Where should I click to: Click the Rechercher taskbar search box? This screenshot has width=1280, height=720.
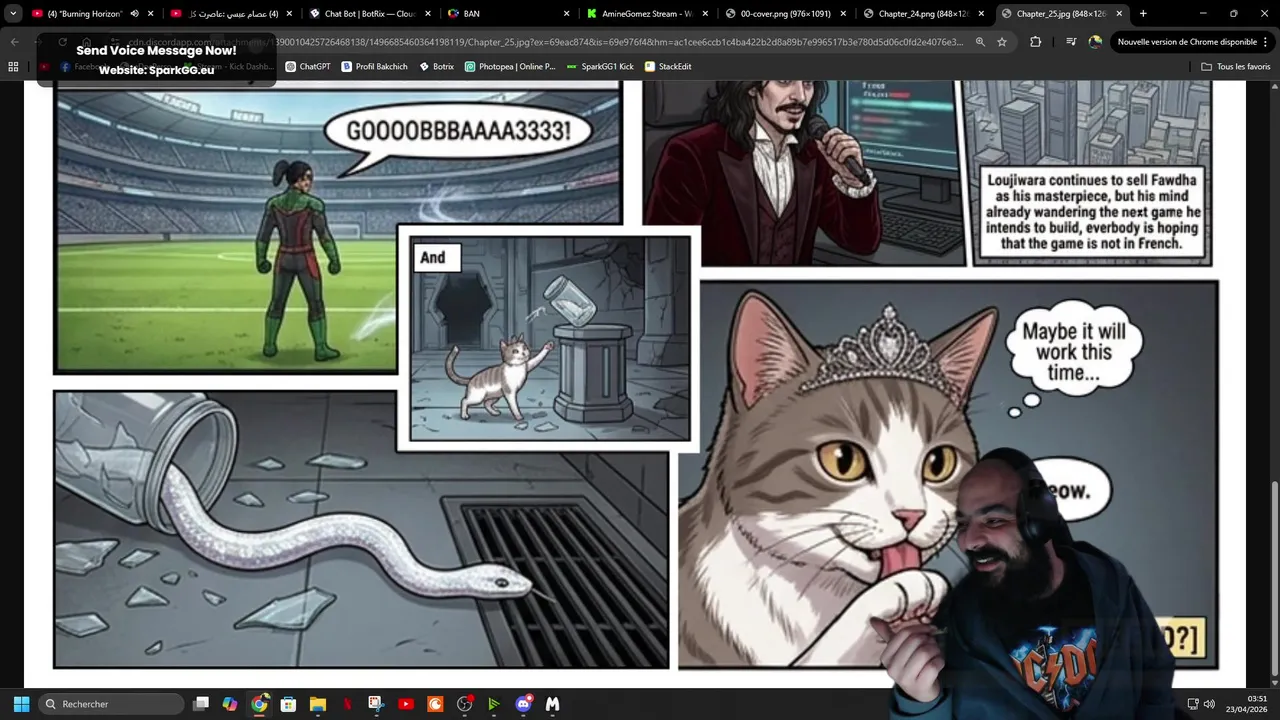(x=111, y=704)
